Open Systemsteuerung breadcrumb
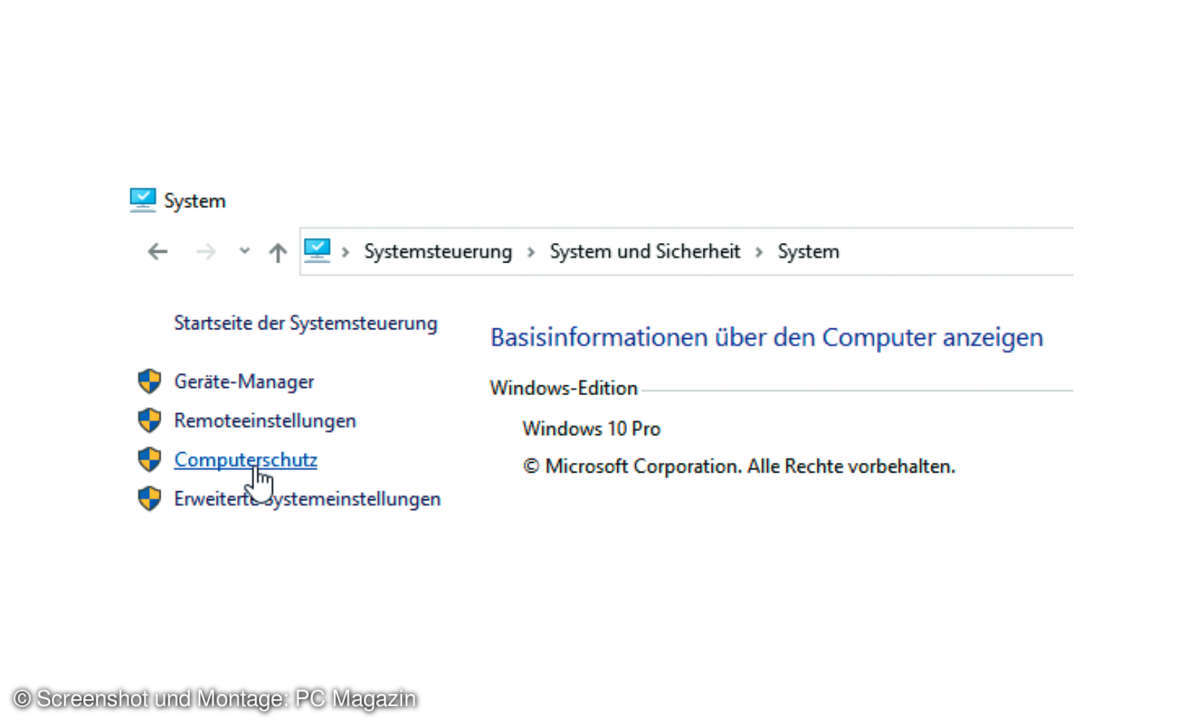 438,252
